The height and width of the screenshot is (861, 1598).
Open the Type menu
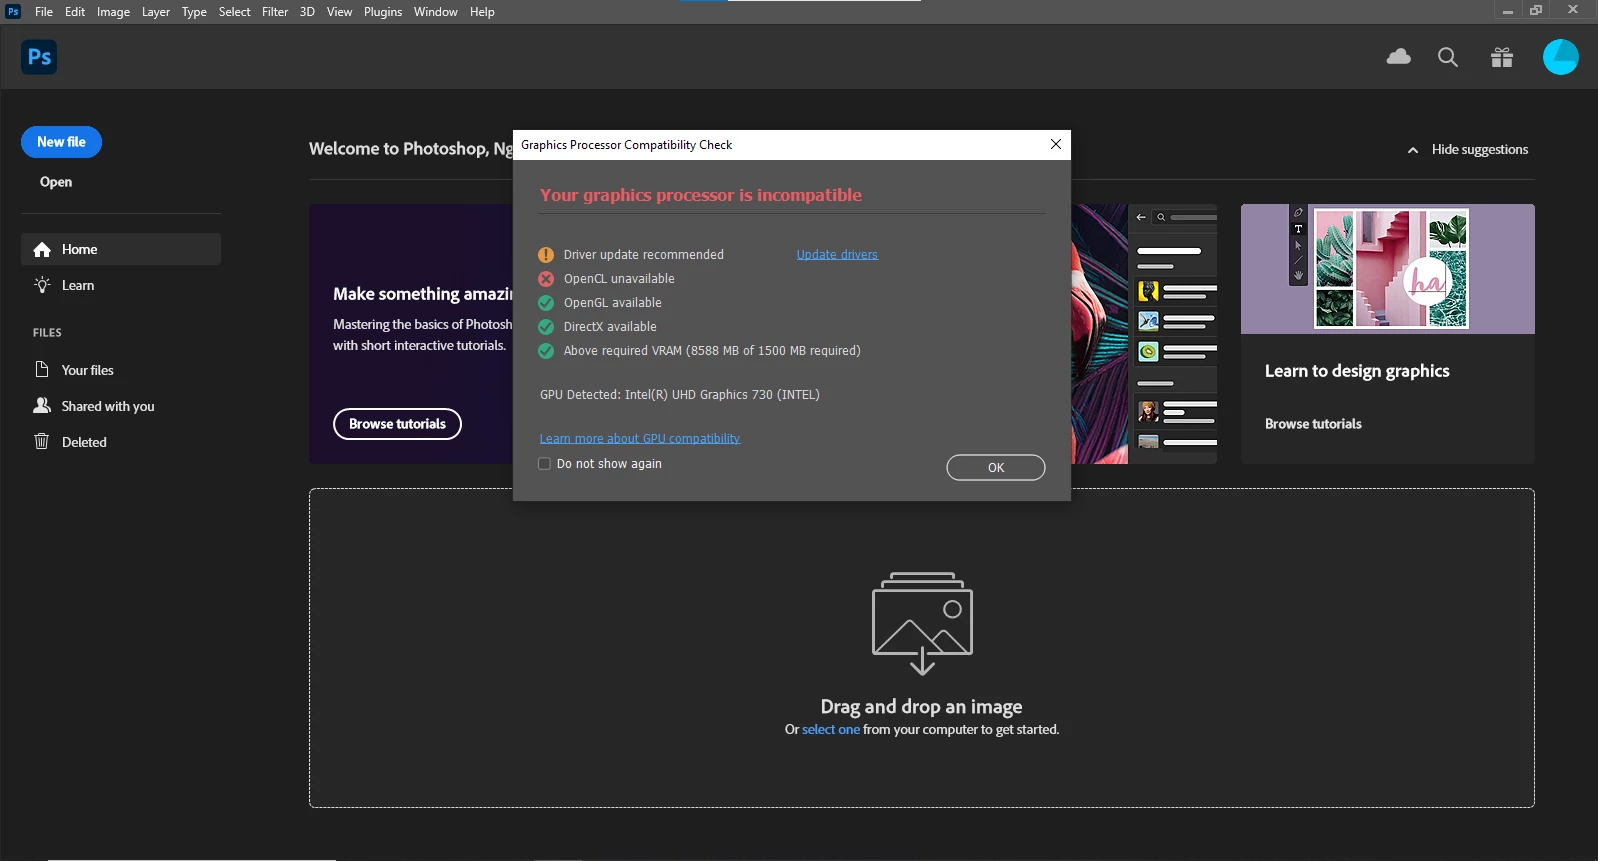(x=194, y=12)
